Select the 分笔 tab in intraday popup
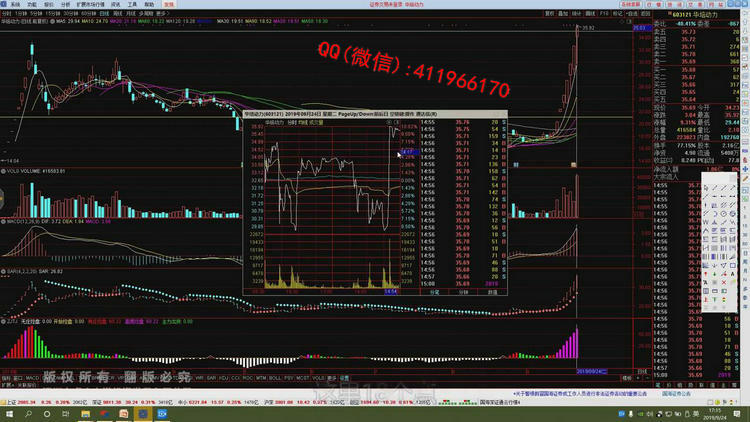The image size is (750, 422). pyautogui.click(x=434, y=291)
